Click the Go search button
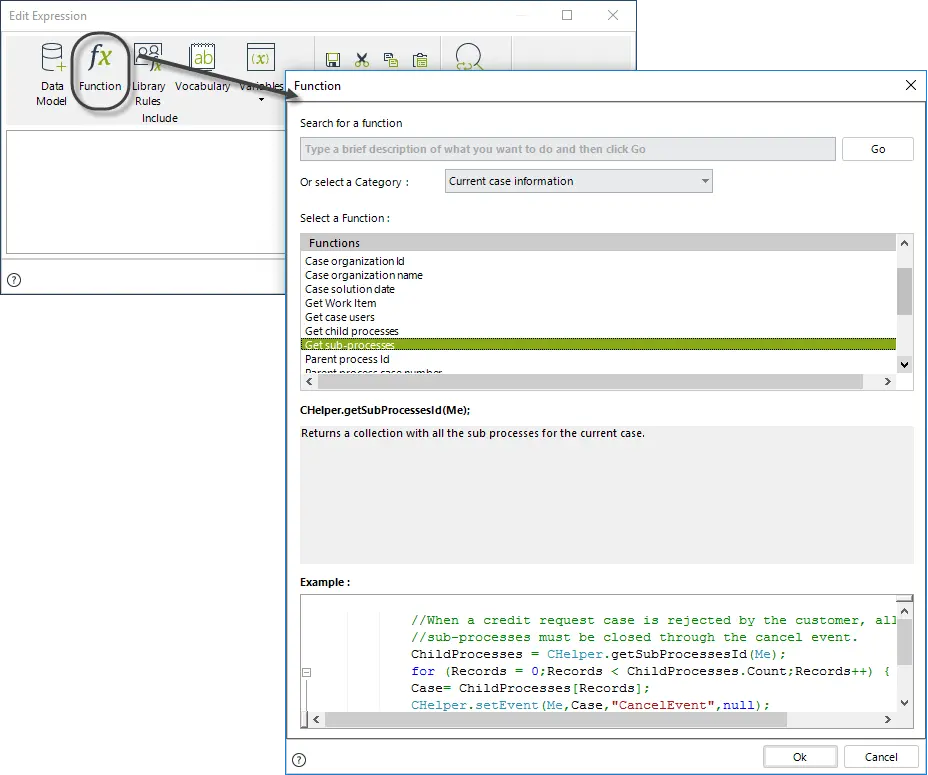The height and width of the screenshot is (775, 928). click(878, 149)
